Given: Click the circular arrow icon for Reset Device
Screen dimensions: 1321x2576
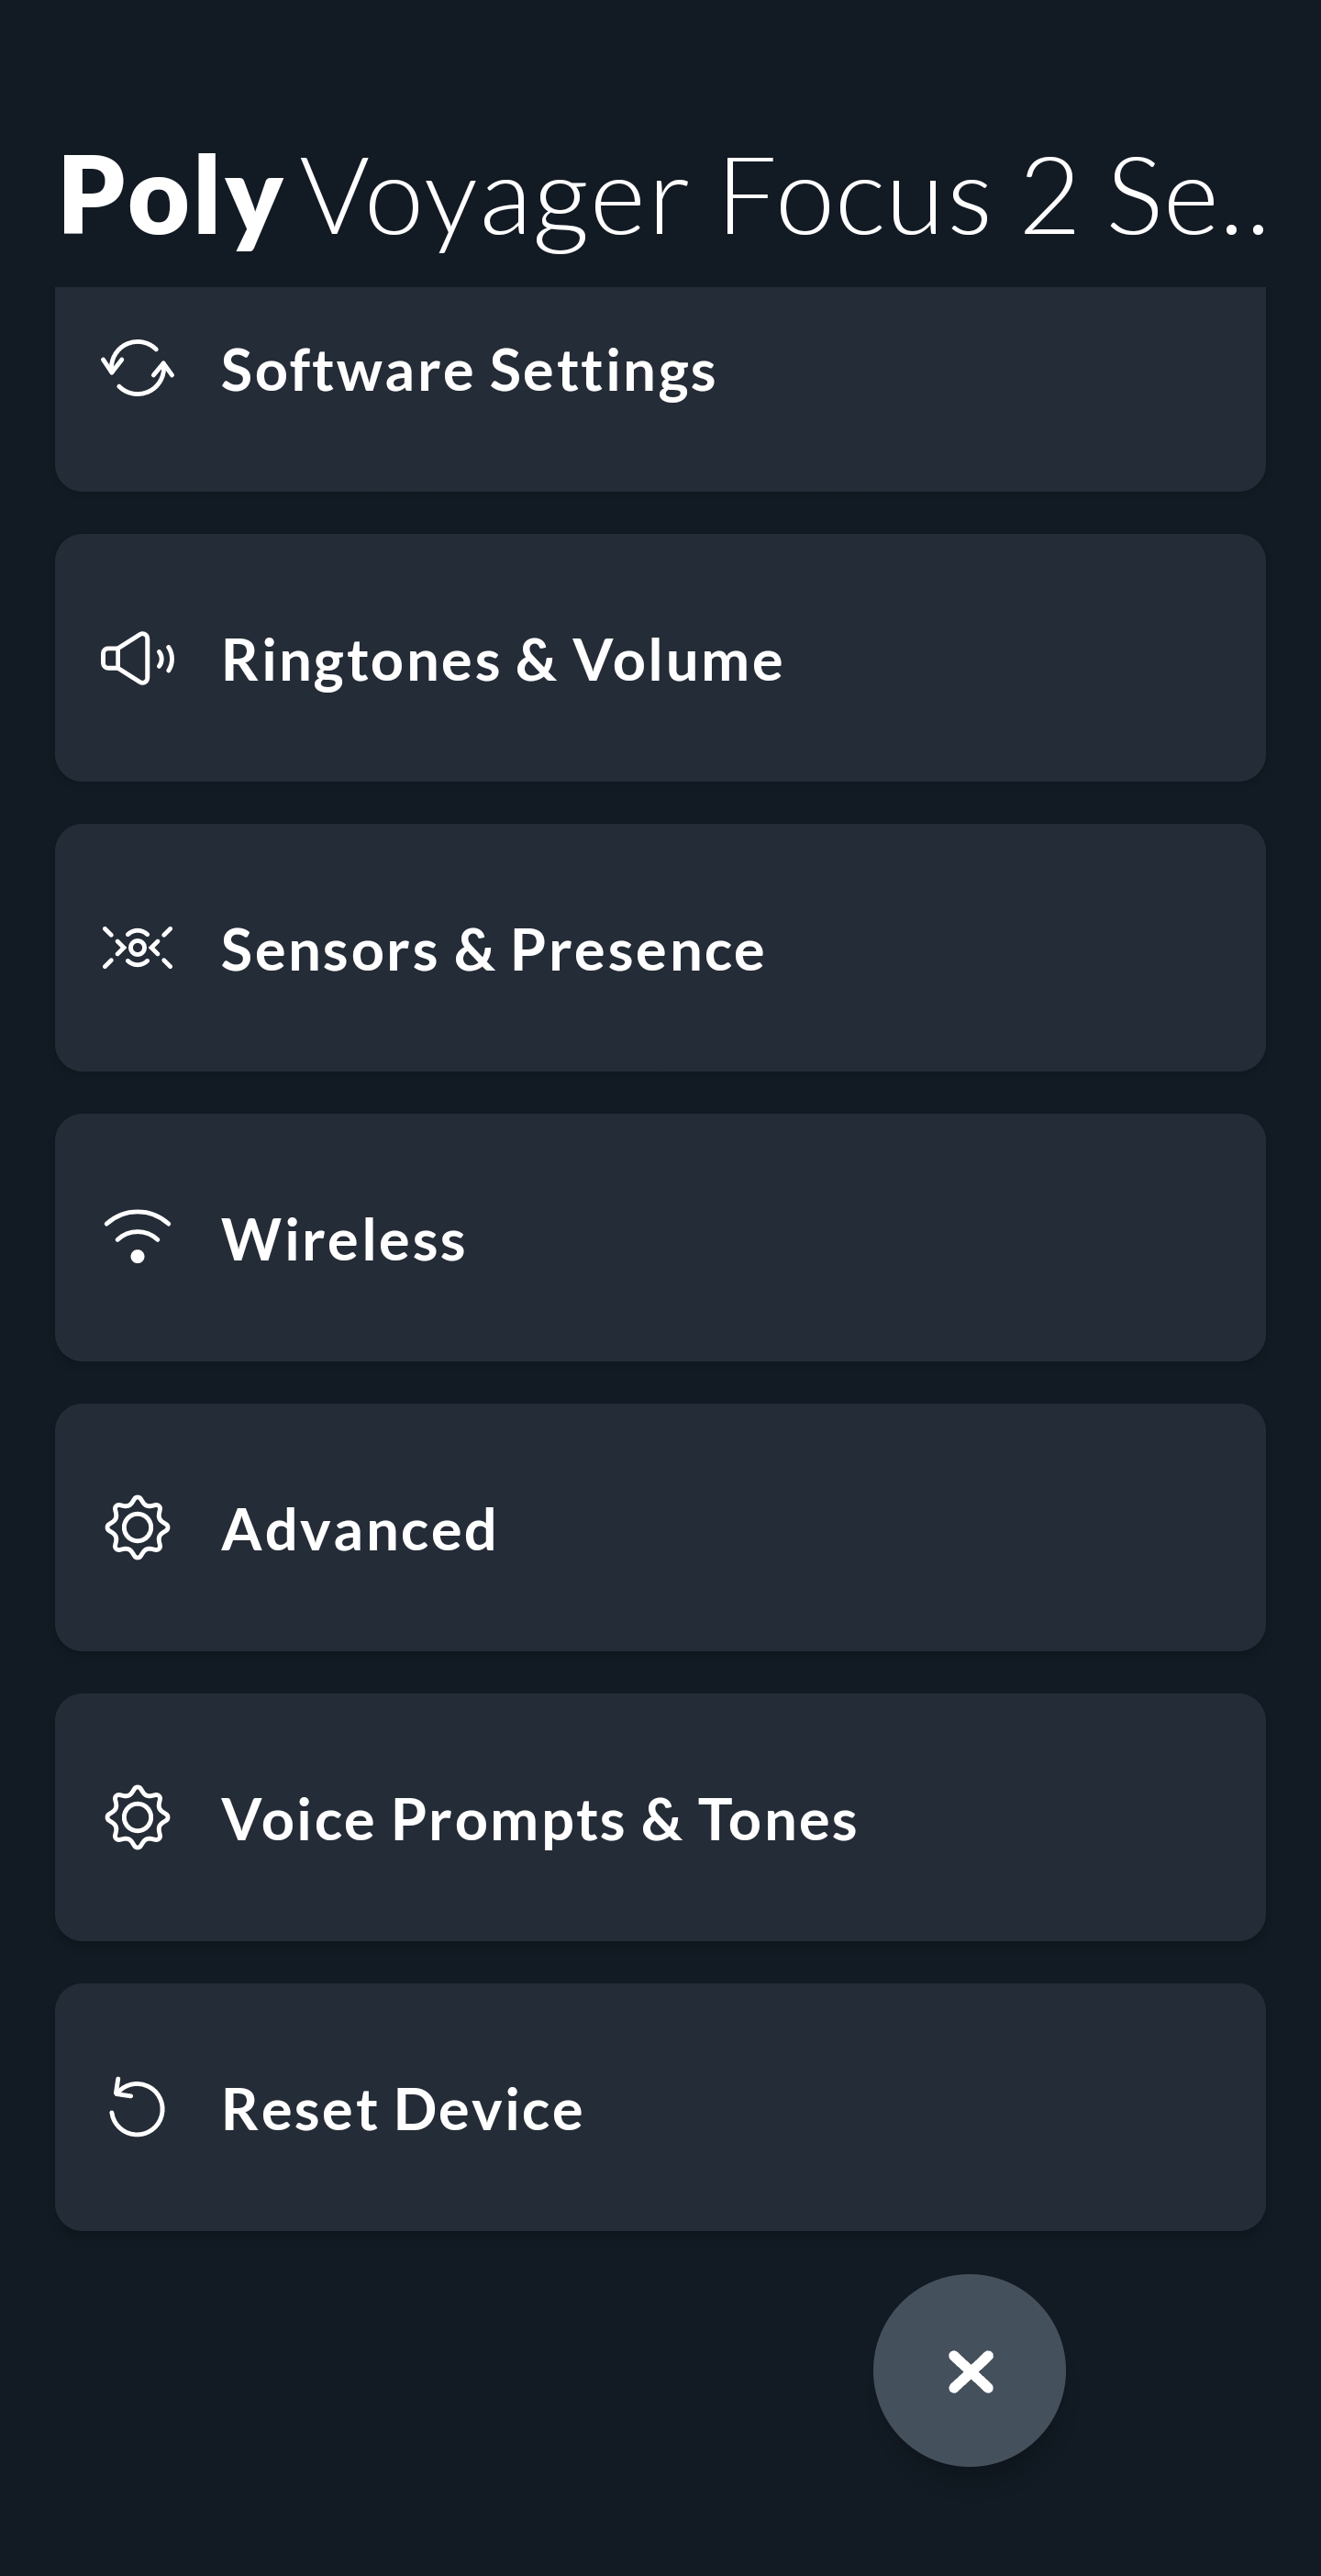Looking at the screenshot, I should pos(138,2108).
